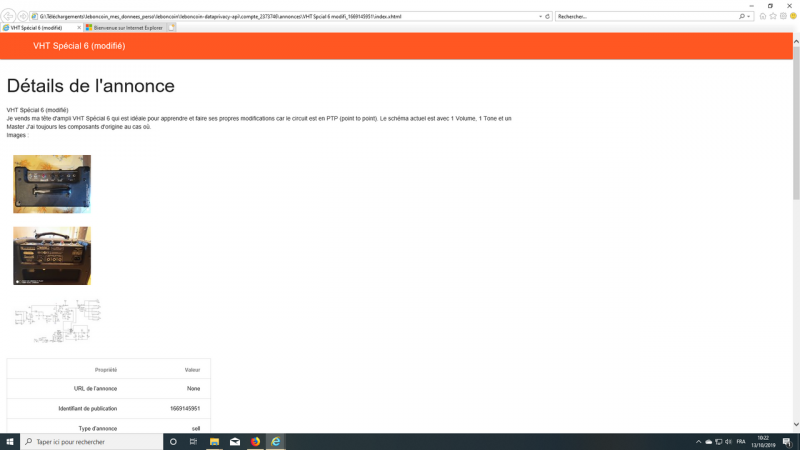Expand the search box provider dropdown

(x=748, y=17)
